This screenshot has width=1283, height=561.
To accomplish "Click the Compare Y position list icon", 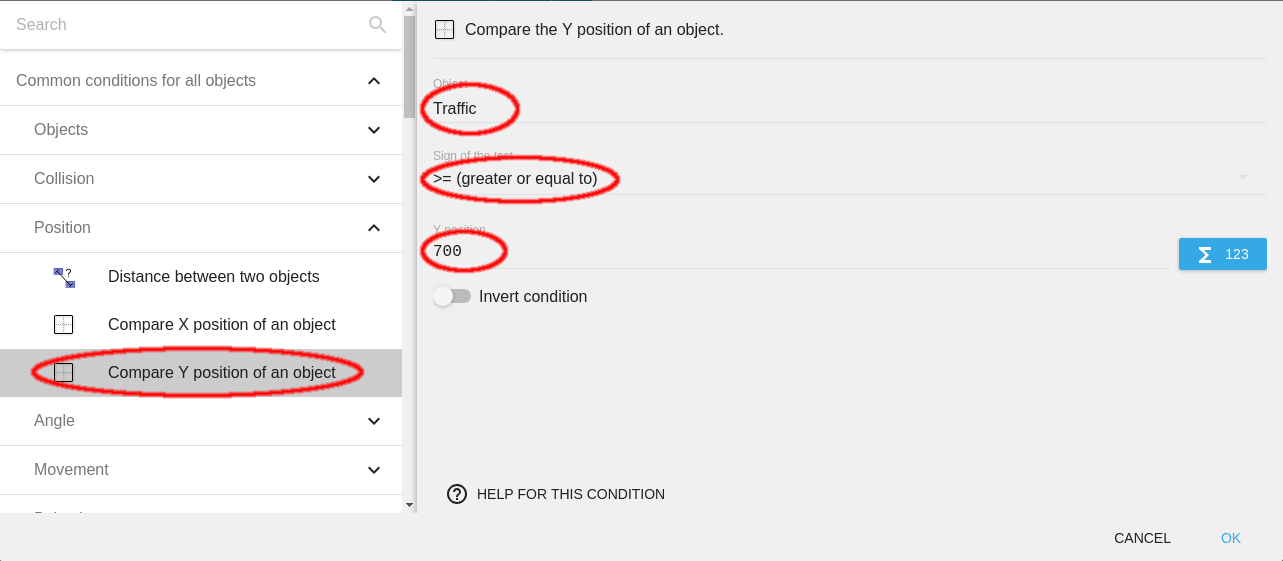I will point(64,373).
